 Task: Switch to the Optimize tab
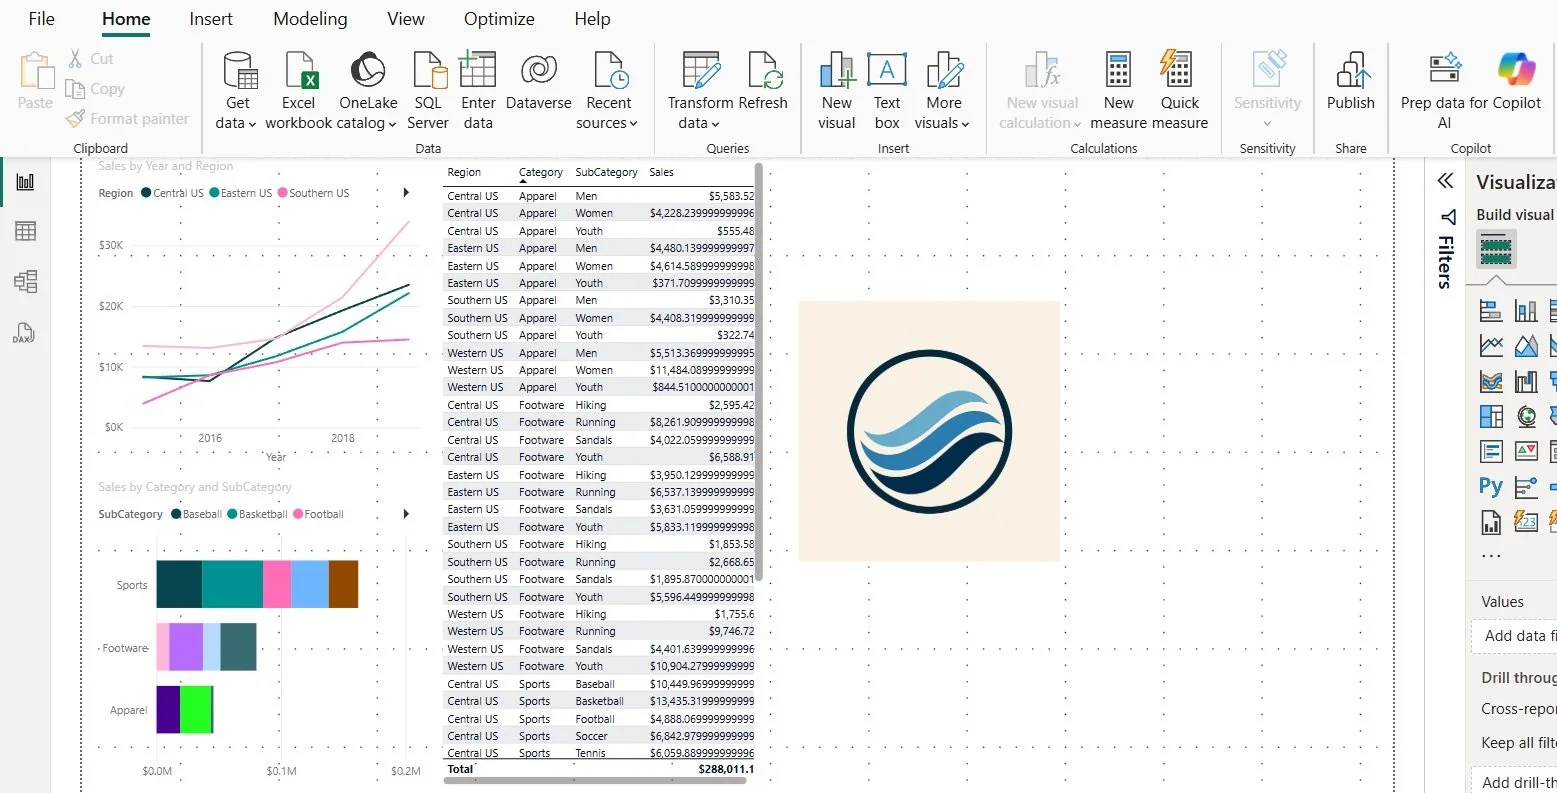point(499,19)
